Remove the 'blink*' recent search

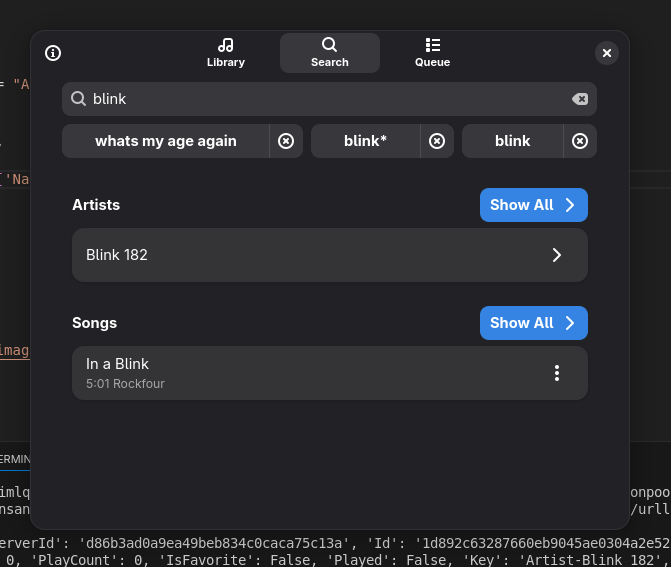(x=437, y=141)
